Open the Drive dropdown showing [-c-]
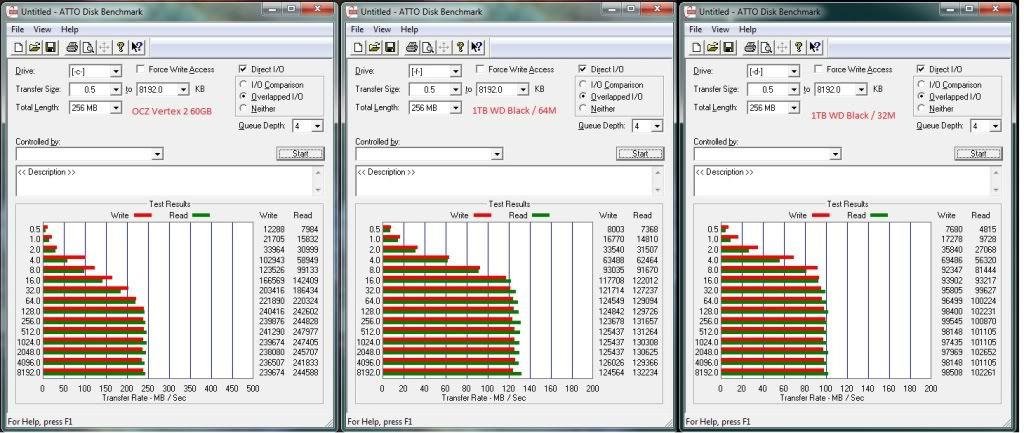The height and width of the screenshot is (433, 1024). [x=116, y=71]
